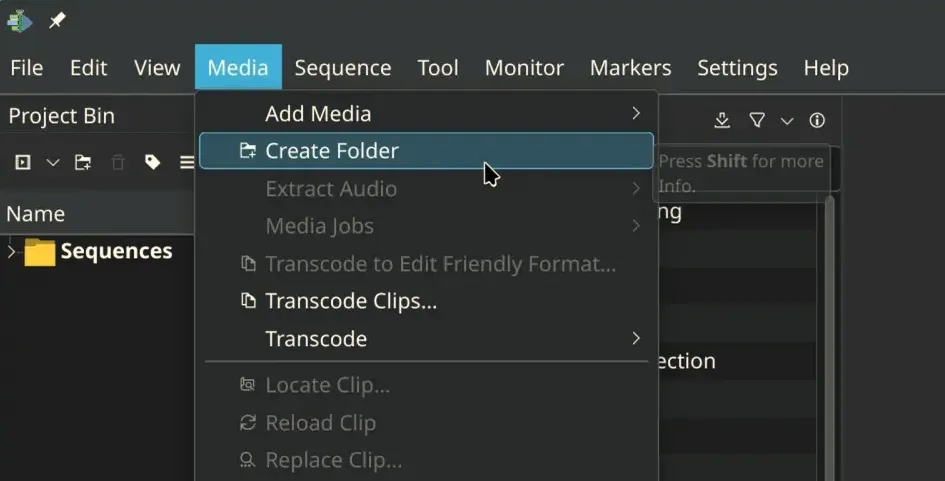Select Transcode Clips… menu entry

(350, 301)
